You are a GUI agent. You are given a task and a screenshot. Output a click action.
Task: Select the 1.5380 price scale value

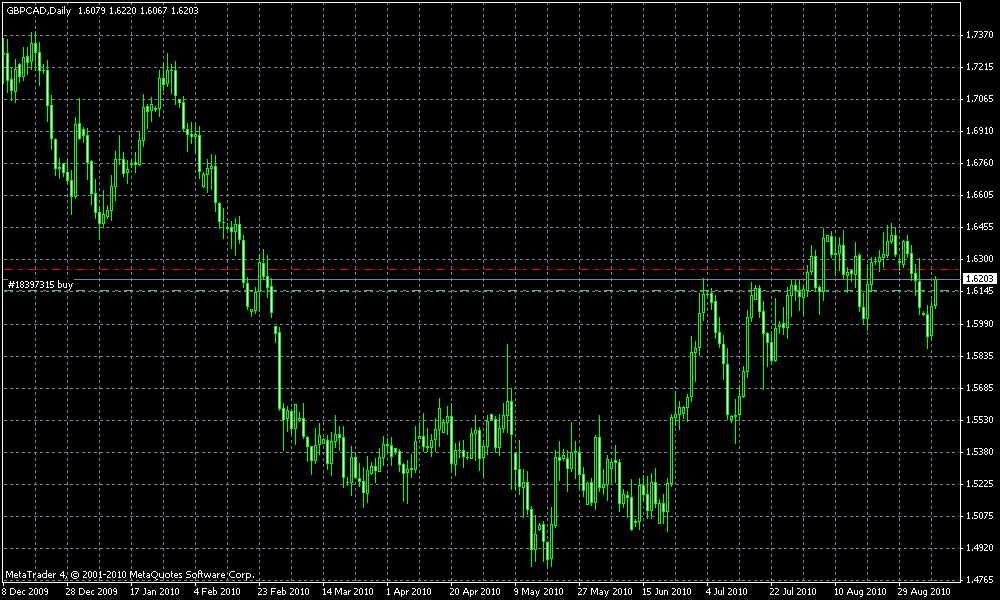[x=980, y=451]
